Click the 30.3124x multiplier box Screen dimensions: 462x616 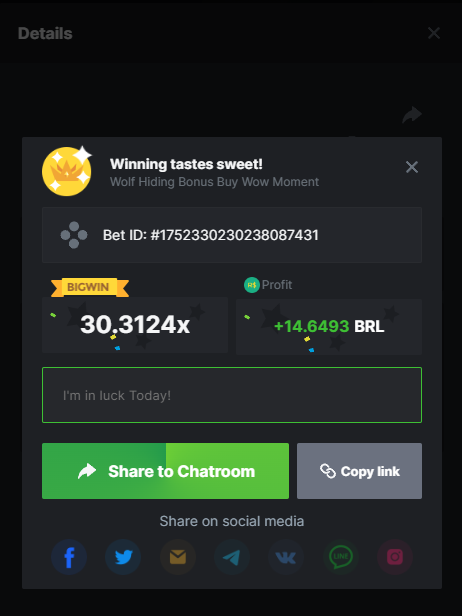pyautogui.click(x=135, y=325)
